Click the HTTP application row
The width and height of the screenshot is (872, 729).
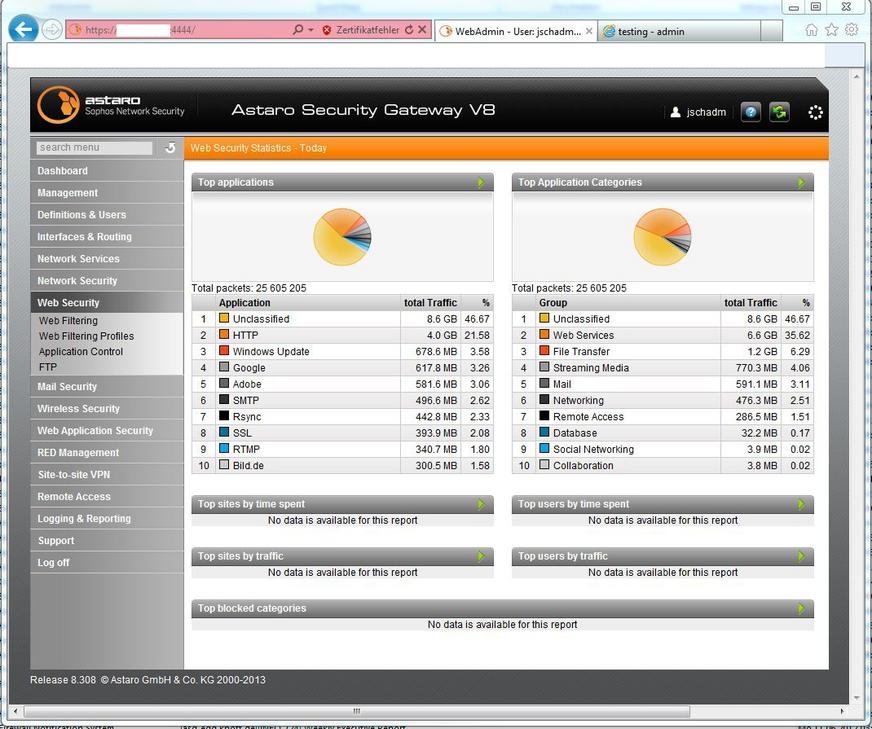click(343, 335)
